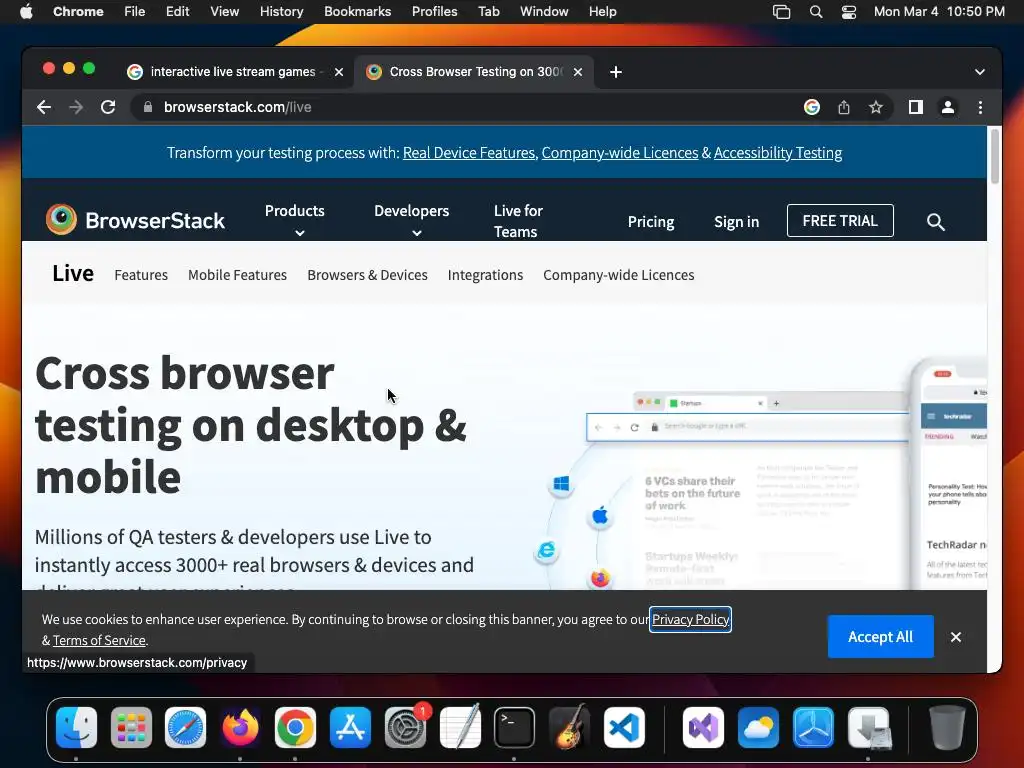Open Browsers & Devices section
The image size is (1024, 768).
tap(368, 275)
